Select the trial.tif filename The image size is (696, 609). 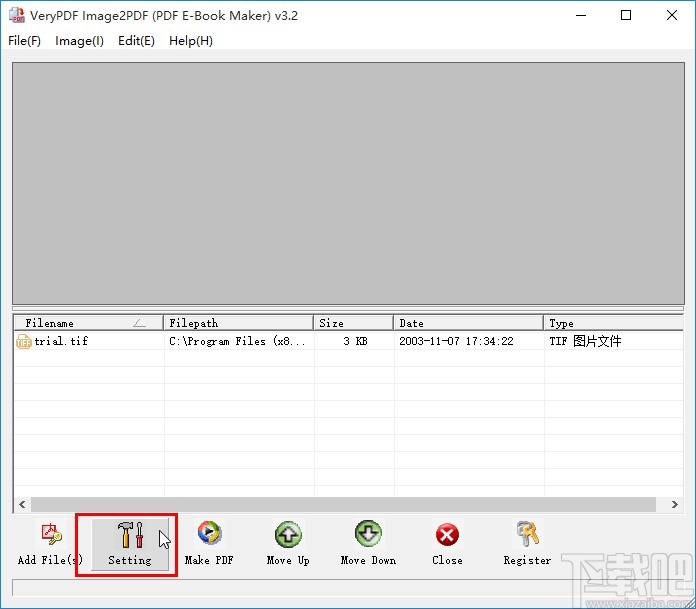click(61, 341)
